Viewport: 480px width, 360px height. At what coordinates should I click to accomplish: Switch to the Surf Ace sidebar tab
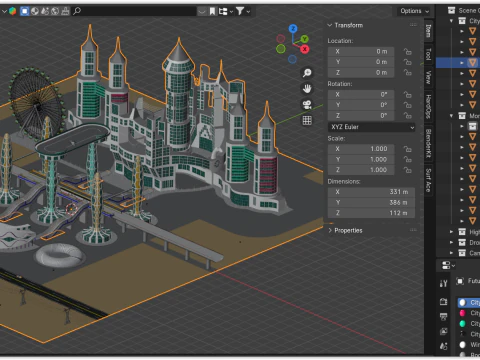pyautogui.click(x=428, y=180)
